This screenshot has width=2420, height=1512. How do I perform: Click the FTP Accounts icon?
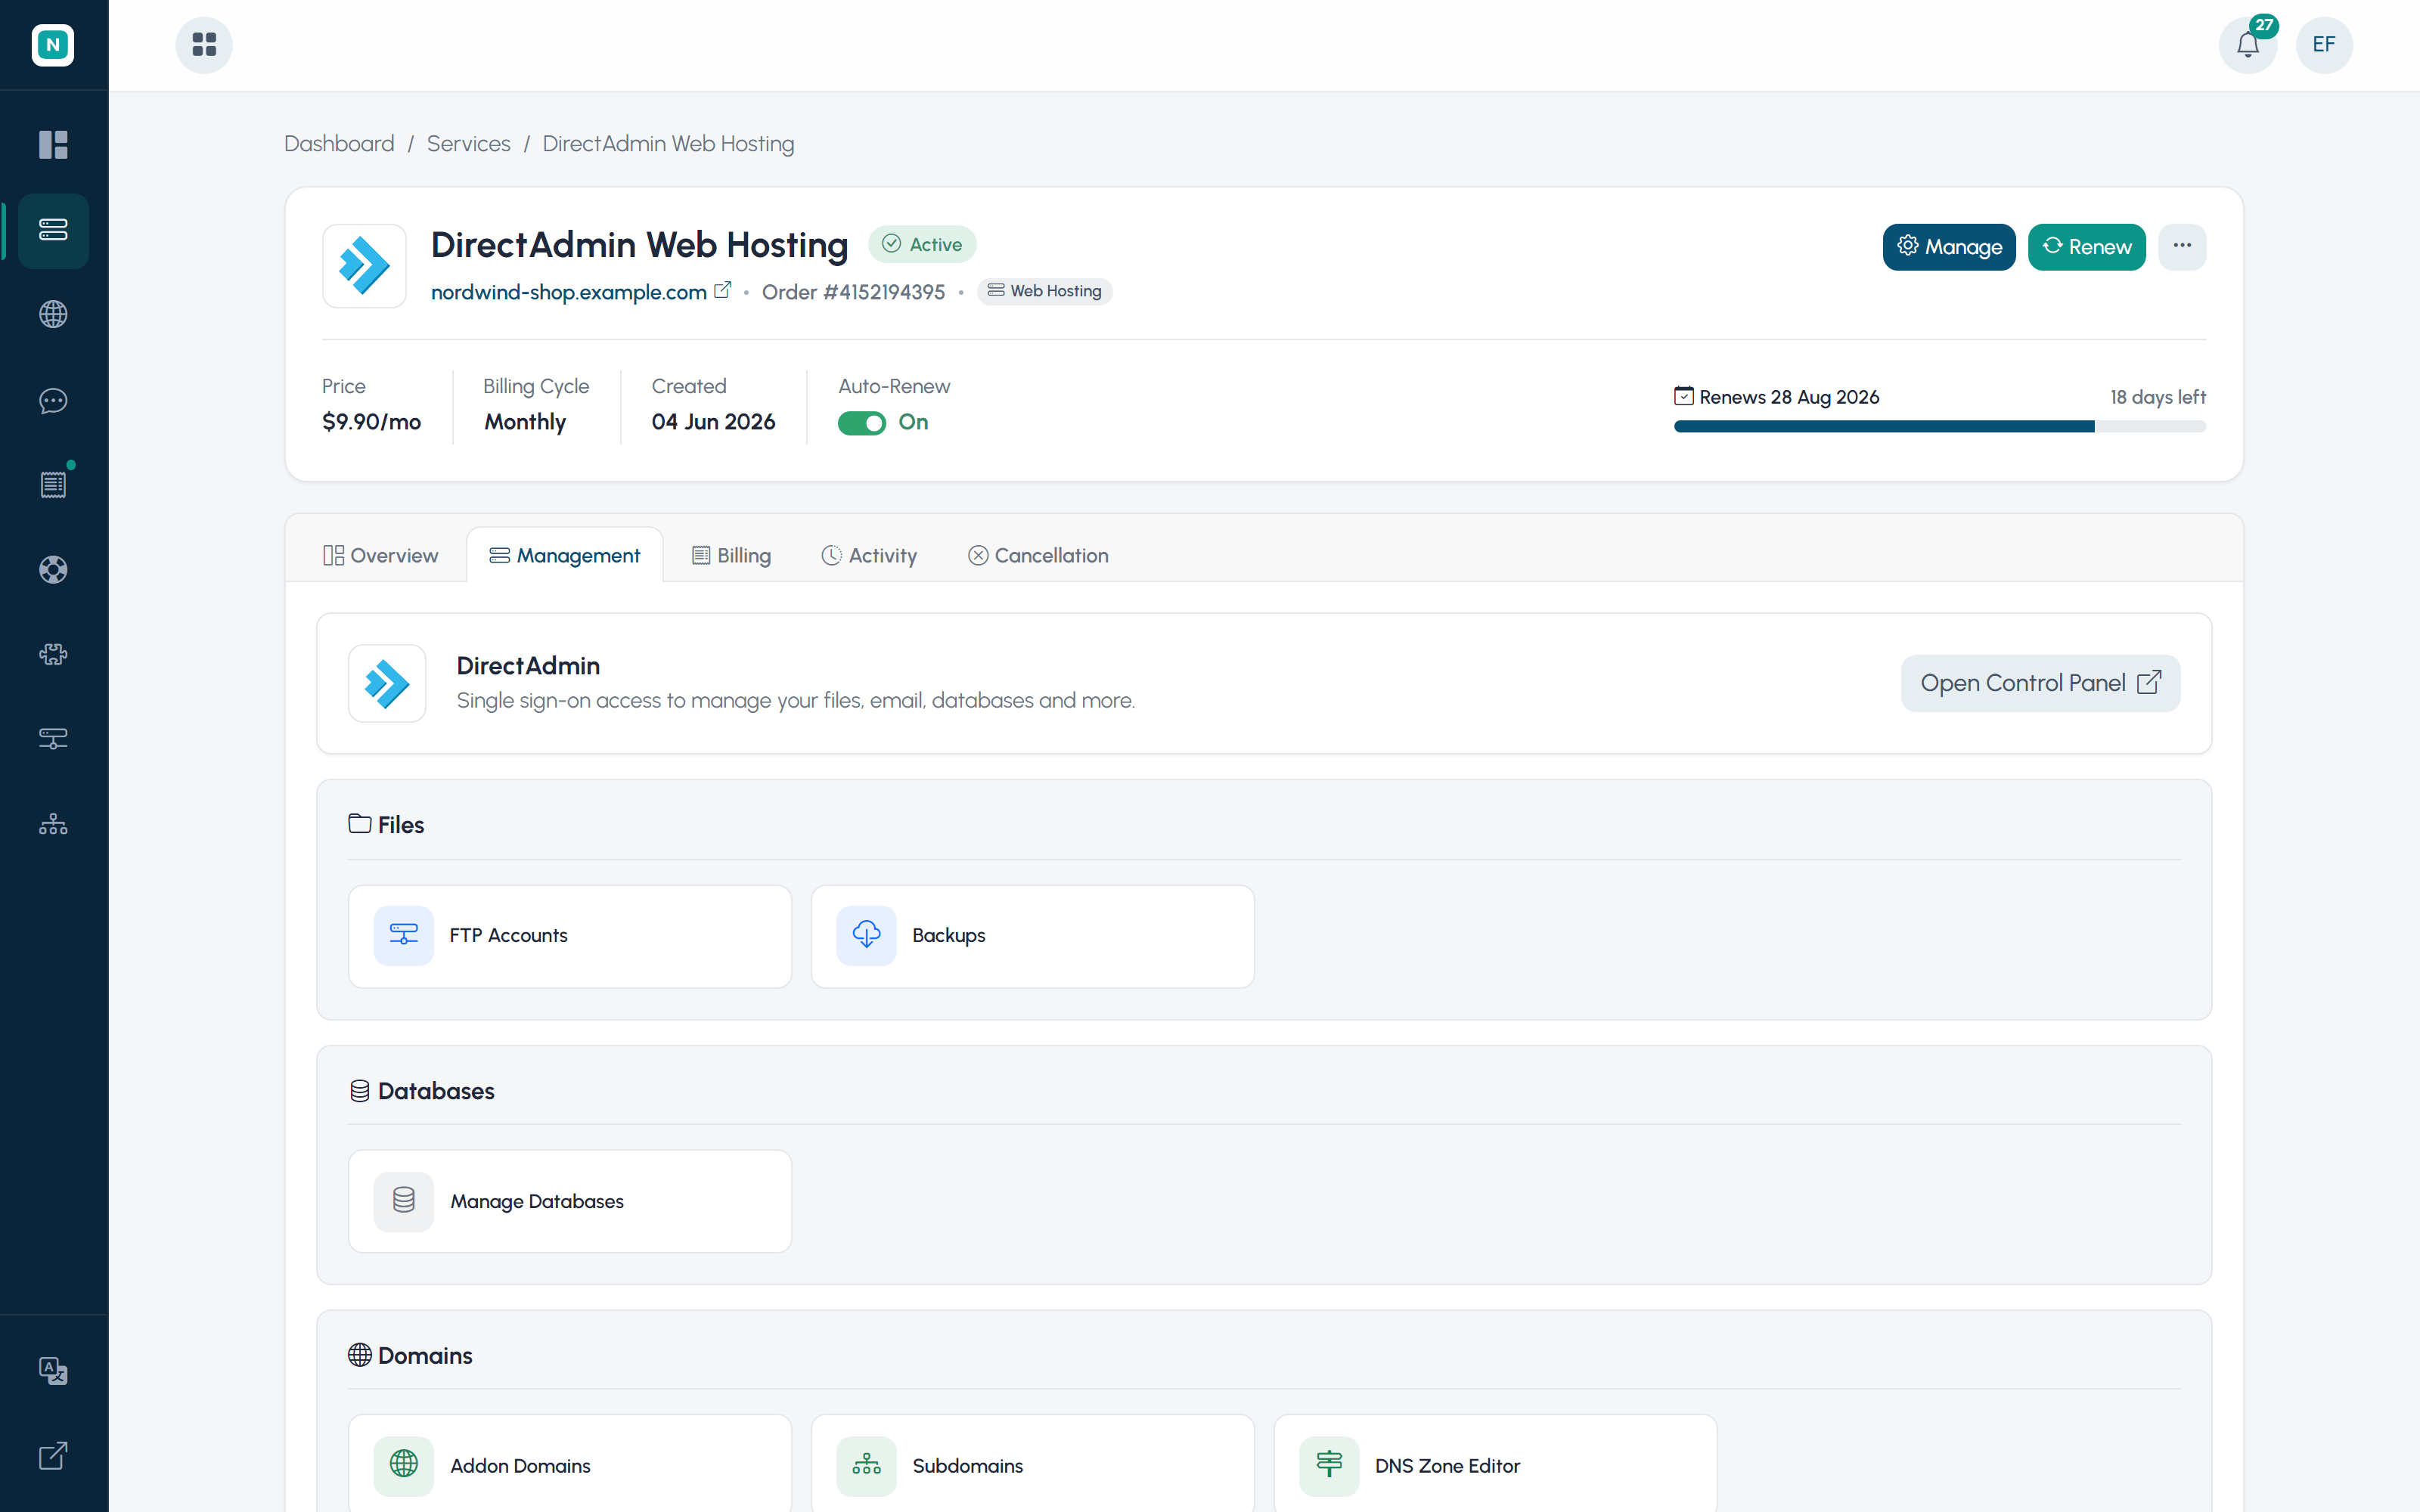coord(403,935)
